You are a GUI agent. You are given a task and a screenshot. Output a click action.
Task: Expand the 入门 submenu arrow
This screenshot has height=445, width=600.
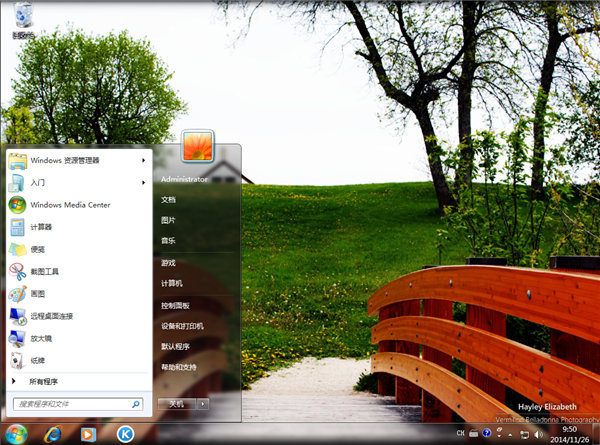click(144, 182)
